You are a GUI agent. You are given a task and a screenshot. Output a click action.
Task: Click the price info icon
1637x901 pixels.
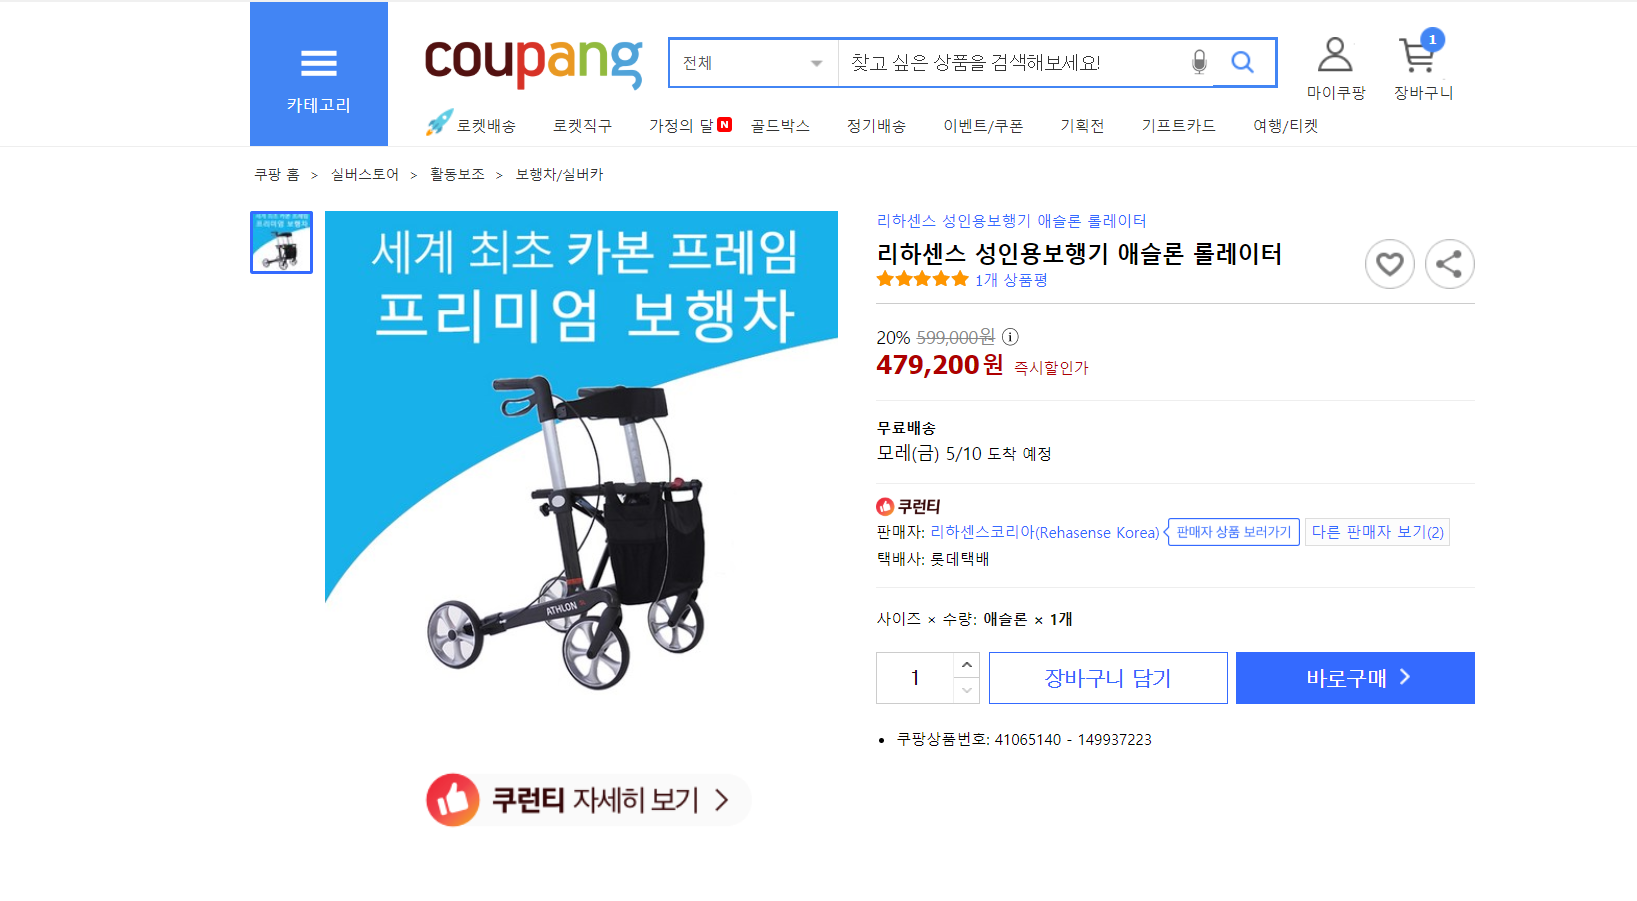[1010, 337]
